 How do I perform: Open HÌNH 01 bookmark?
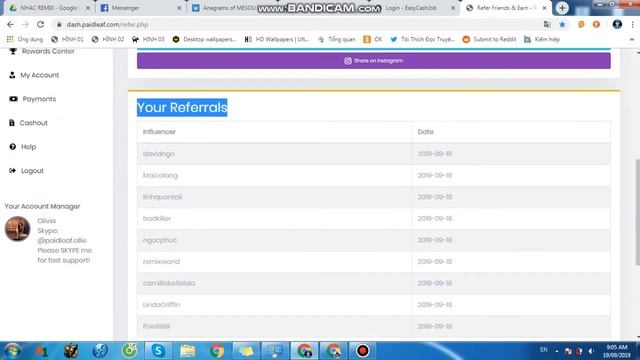67,39
